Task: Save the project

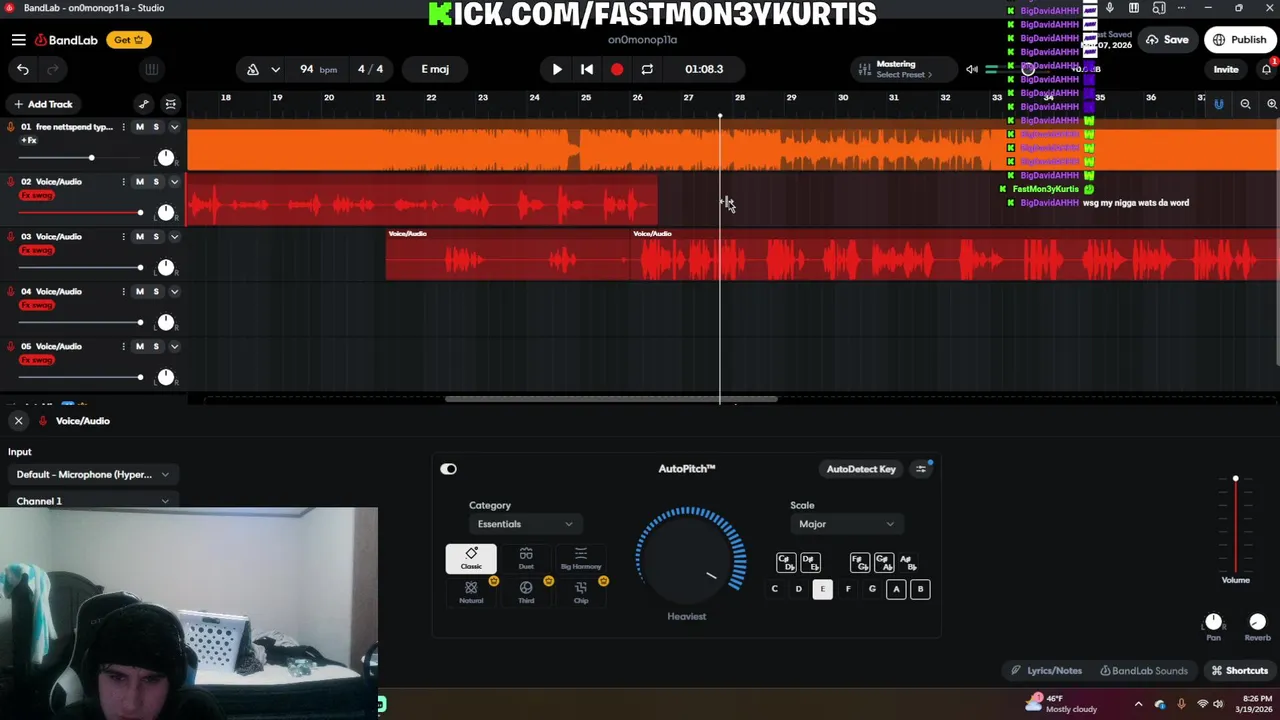Action: pyautogui.click(x=1167, y=40)
